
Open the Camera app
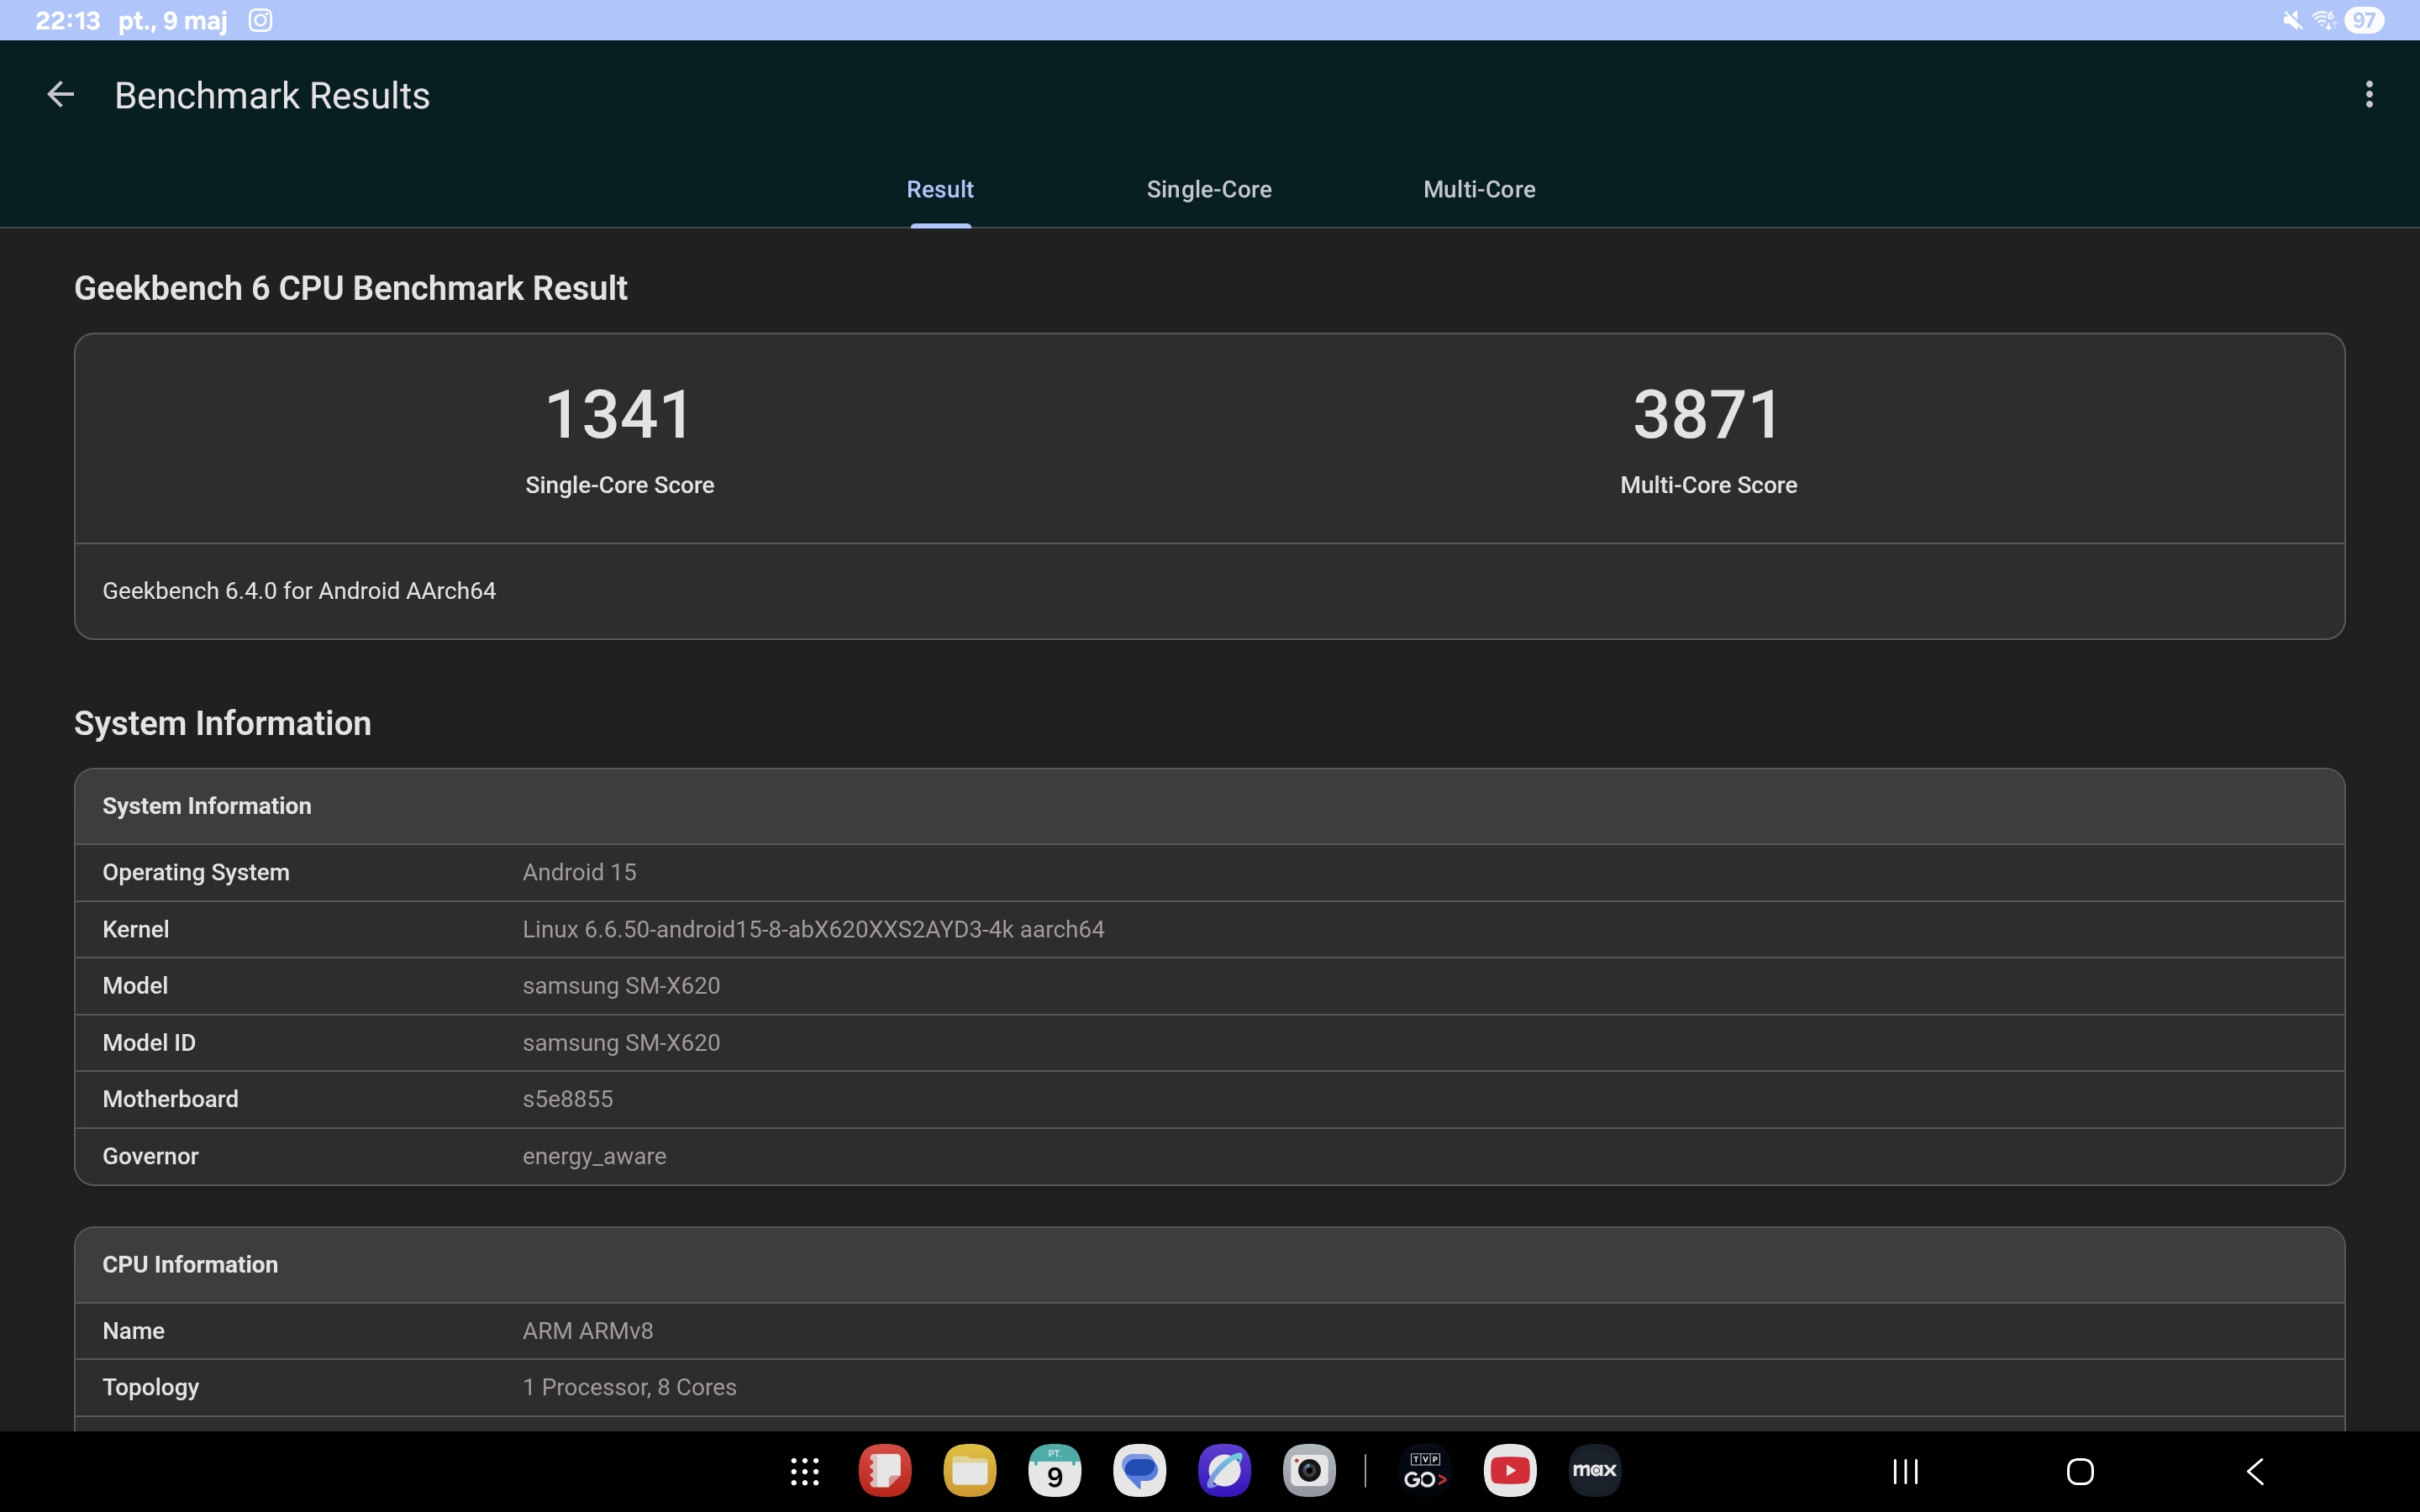tap(1310, 1471)
